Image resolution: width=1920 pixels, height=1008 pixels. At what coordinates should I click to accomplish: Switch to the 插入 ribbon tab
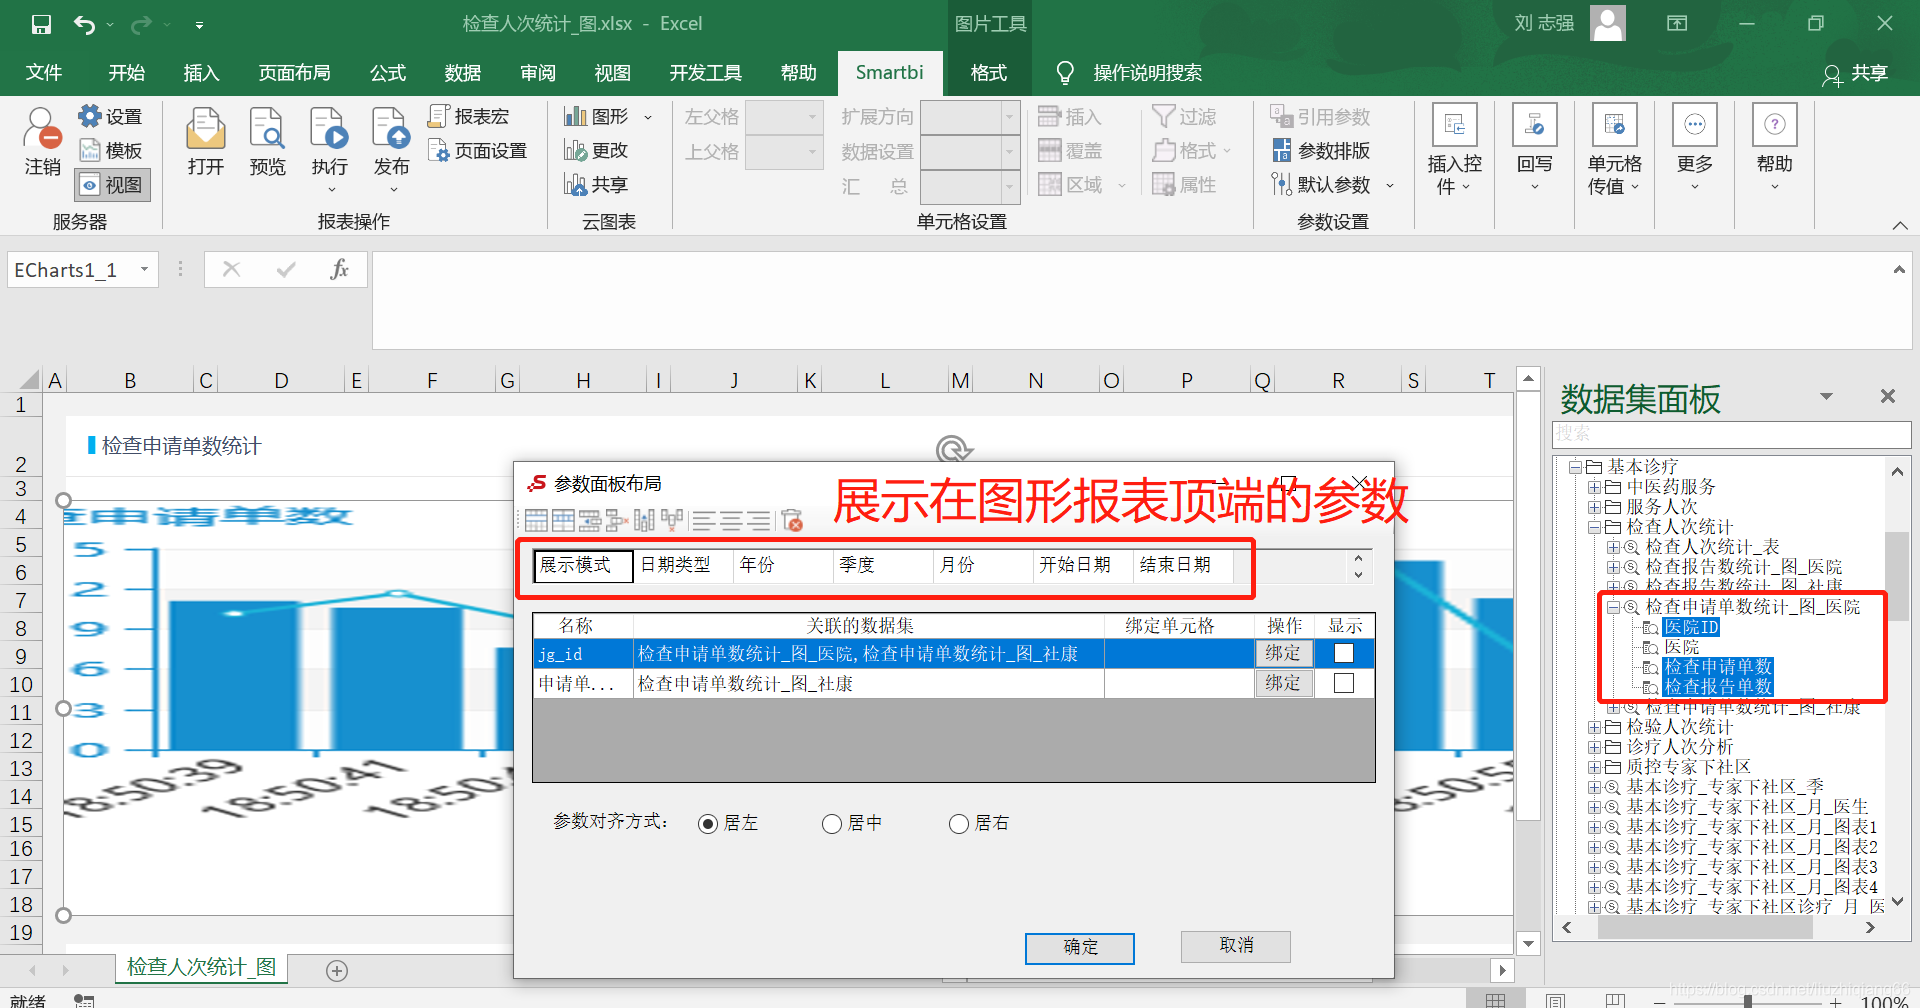(201, 73)
